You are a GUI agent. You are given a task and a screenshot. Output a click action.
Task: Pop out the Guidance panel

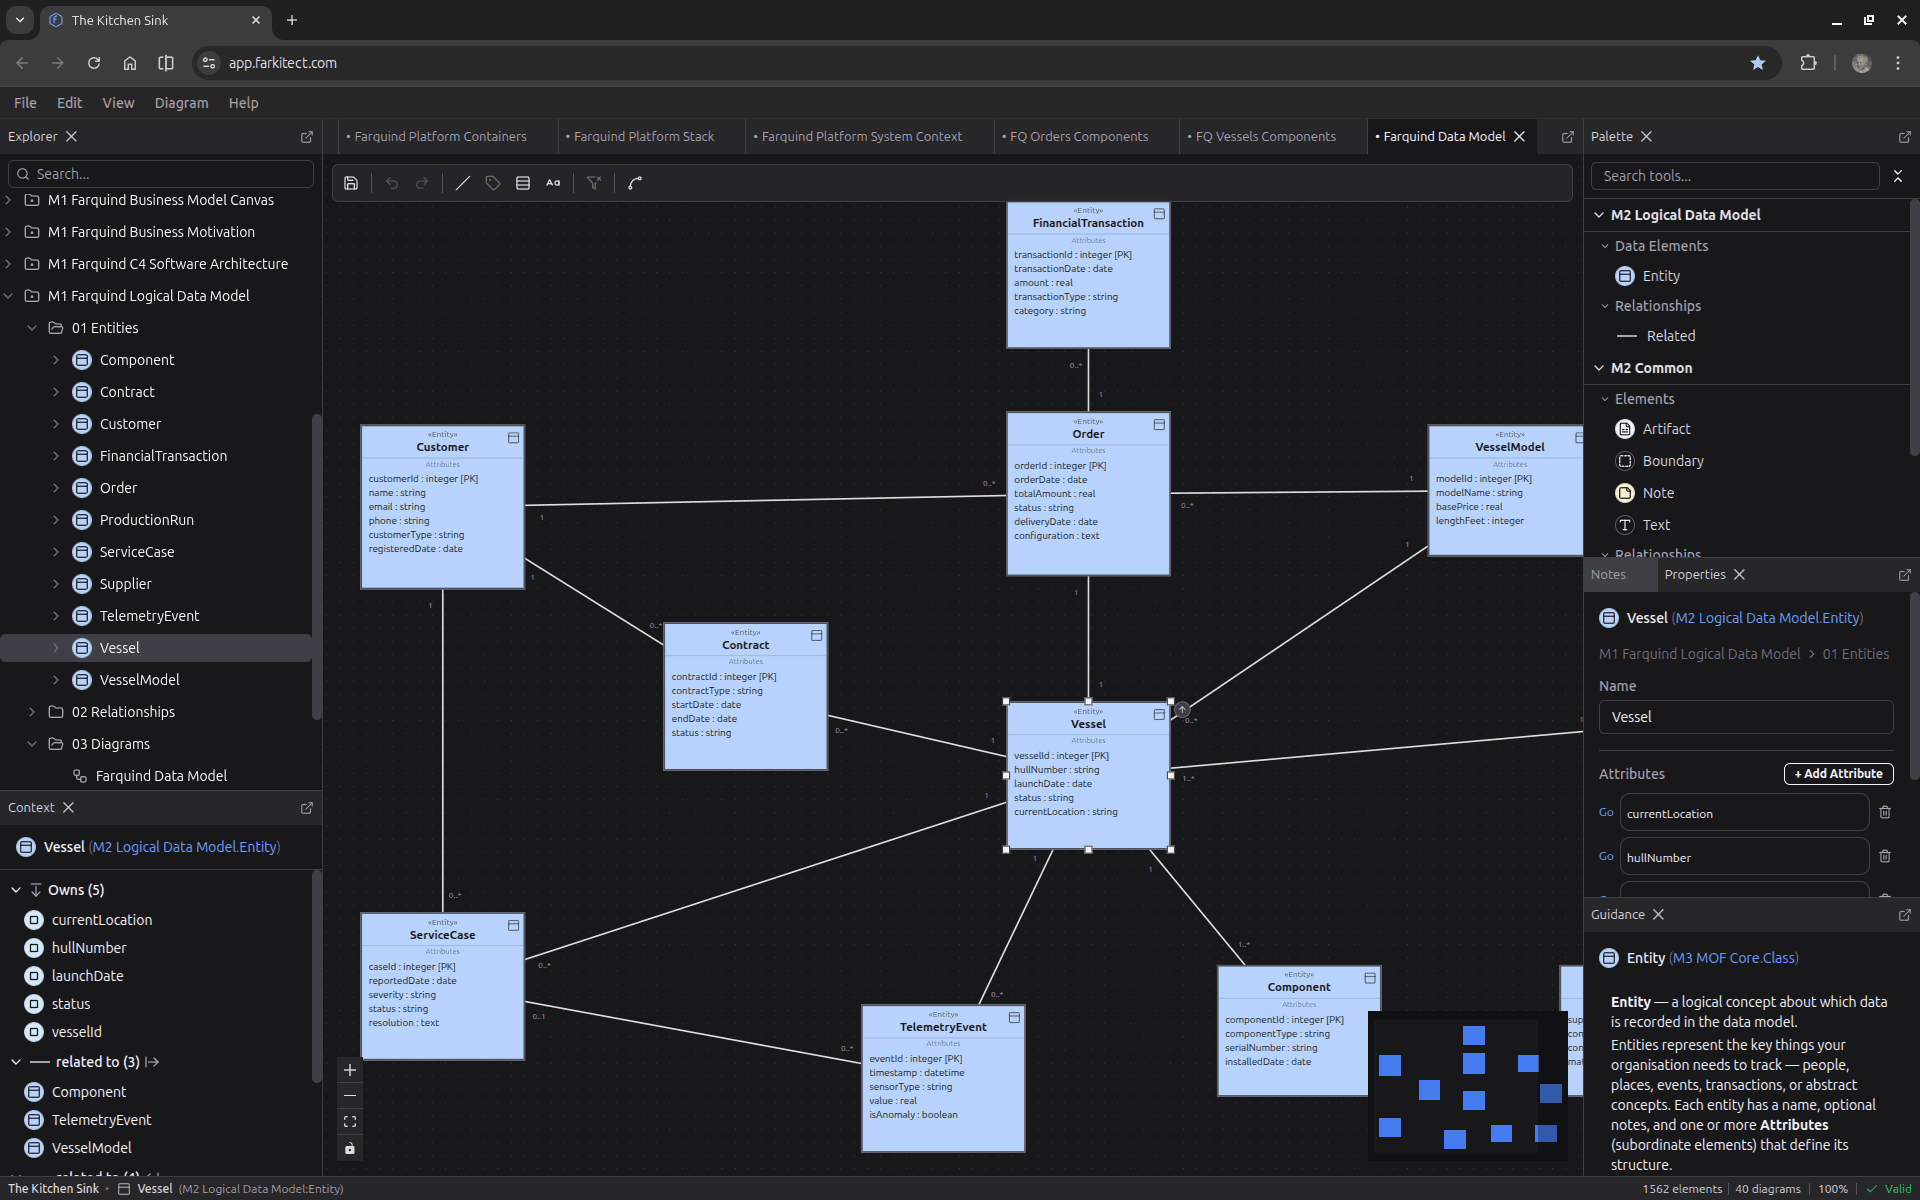point(1904,915)
